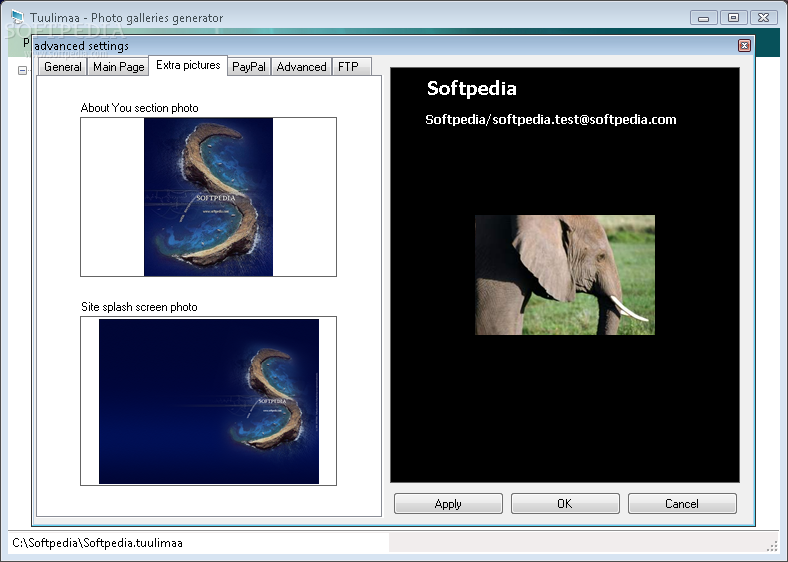This screenshot has width=788, height=562.
Task: Collapse the tree node in main window
Action: 22,70
